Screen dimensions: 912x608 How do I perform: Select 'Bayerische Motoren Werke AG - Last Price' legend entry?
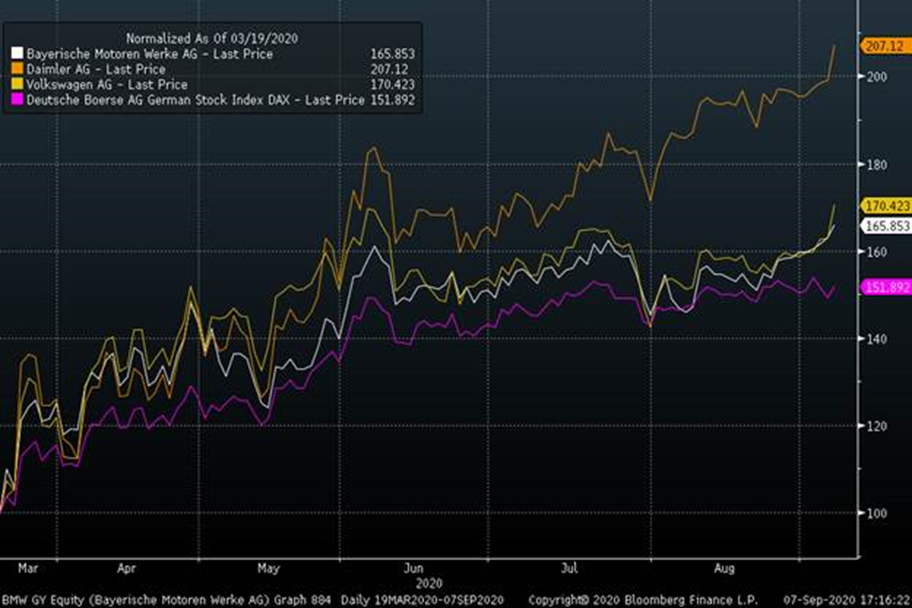(149, 54)
